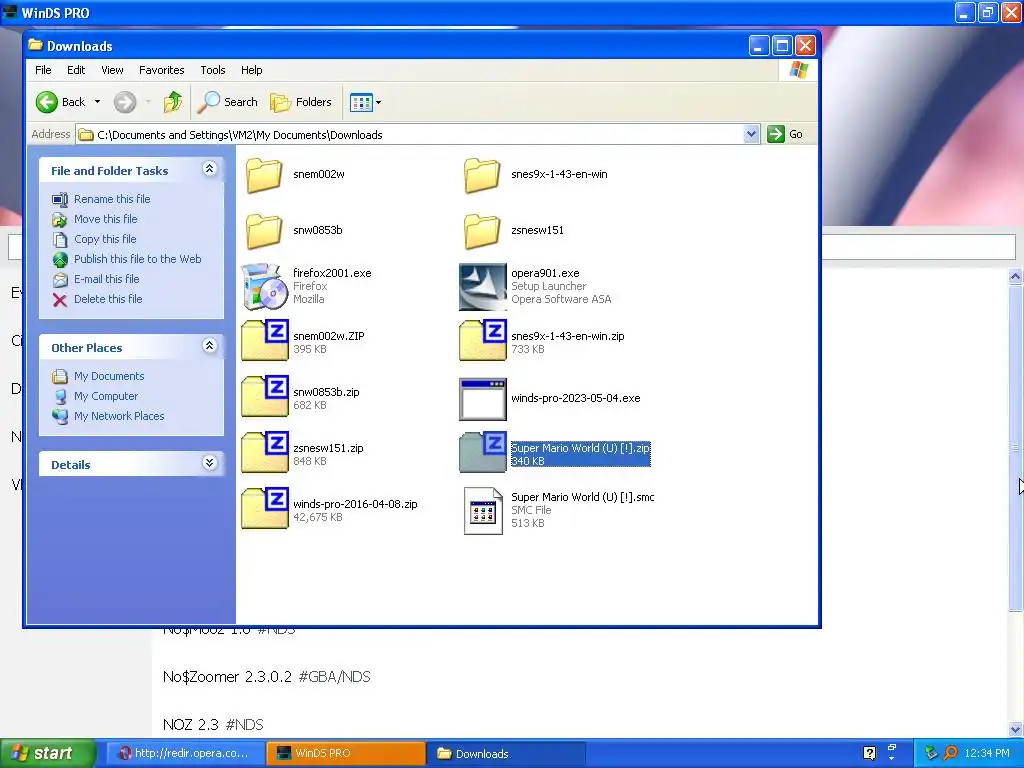
Task: Open the Edit menu
Action: point(76,70)
